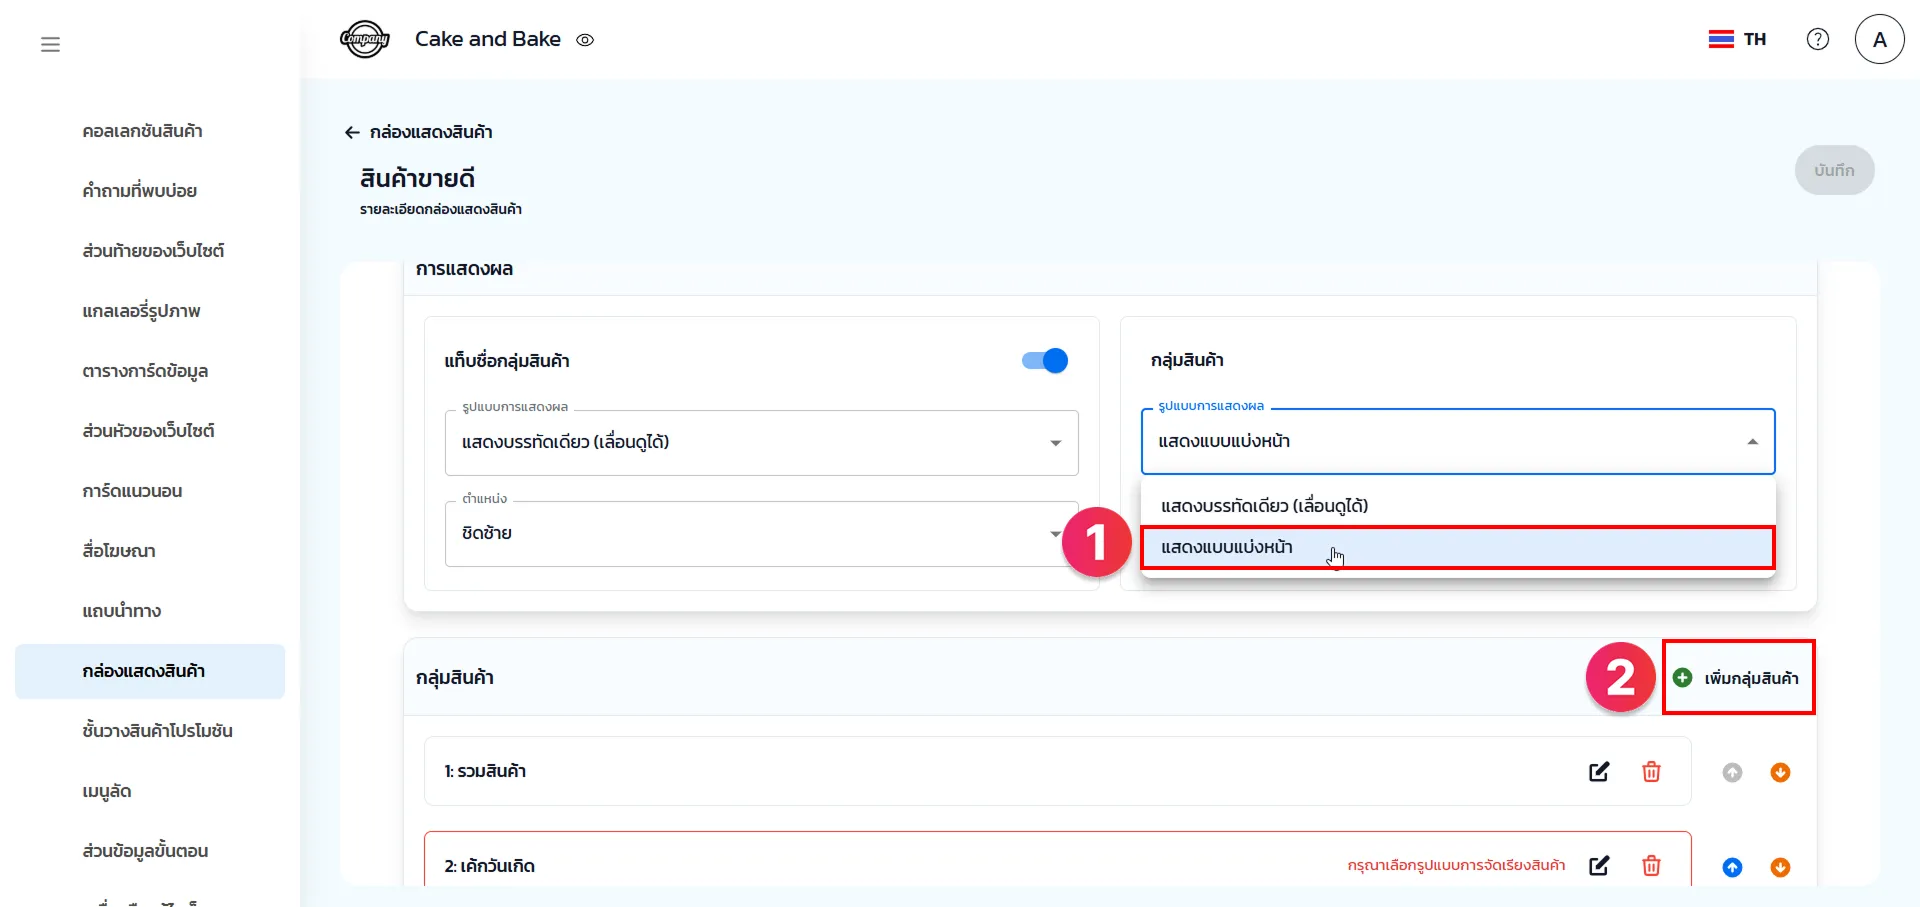Open the แสดงบรรทัดเดียว display format dropdown
The image size is (1920, 907).
tap(761, 443)
